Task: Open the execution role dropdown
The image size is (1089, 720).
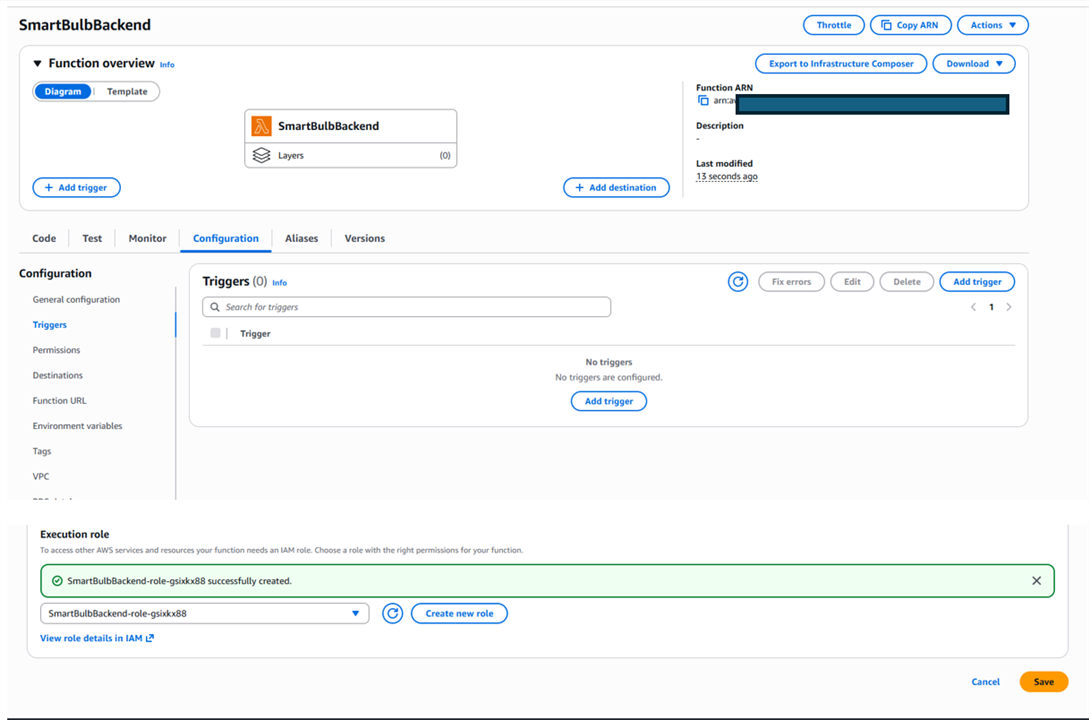Action: pyautogui.click(x=204, y=614)
